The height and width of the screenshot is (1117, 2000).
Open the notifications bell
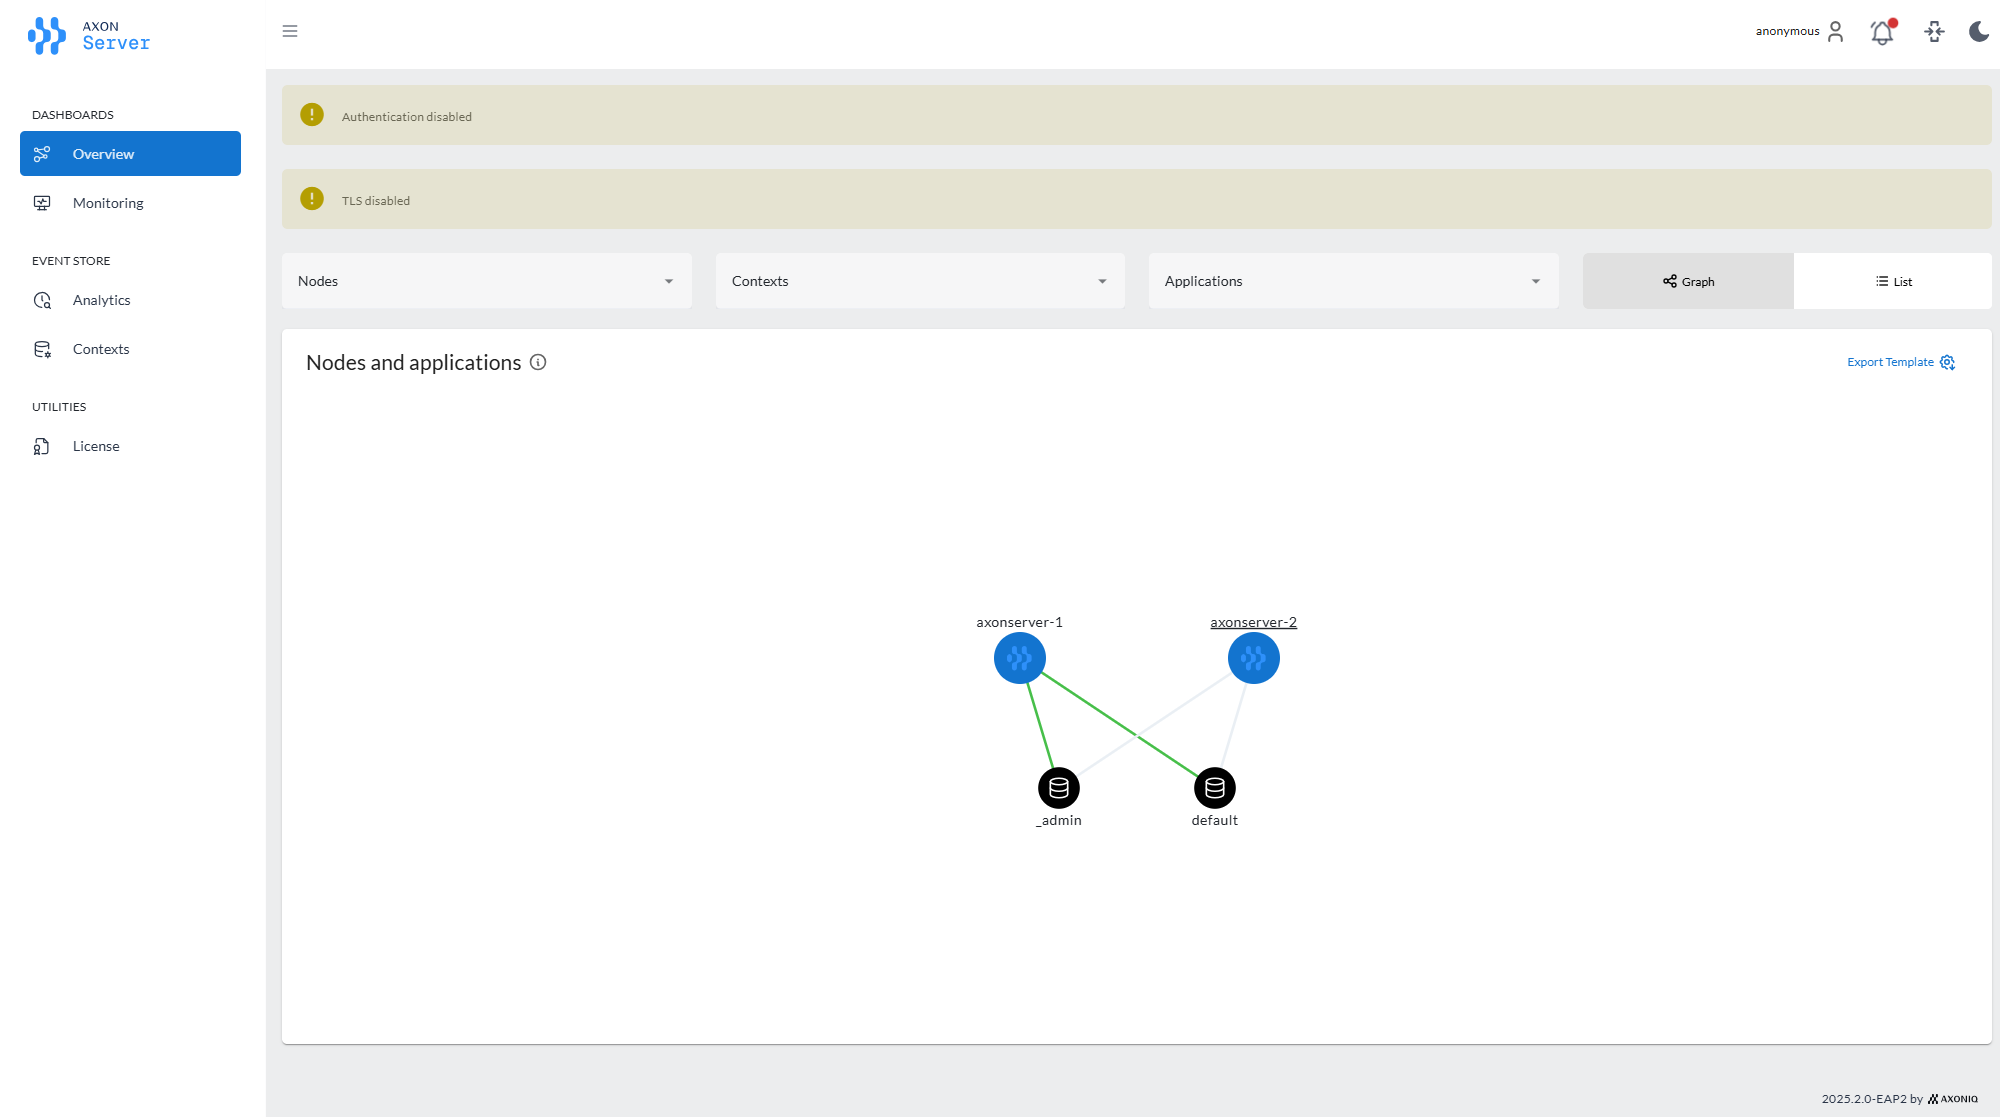point(1882,32)
